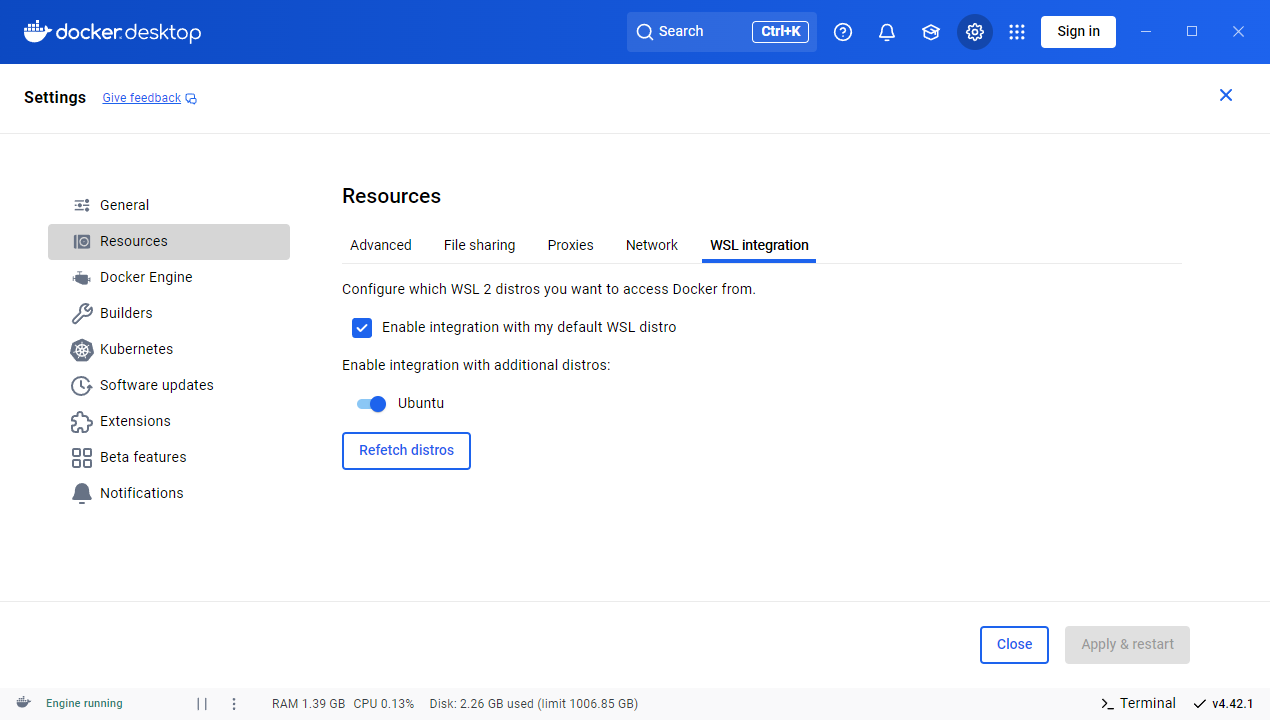
Task: Click the General settings sliders icon
Action: (82, 205)
